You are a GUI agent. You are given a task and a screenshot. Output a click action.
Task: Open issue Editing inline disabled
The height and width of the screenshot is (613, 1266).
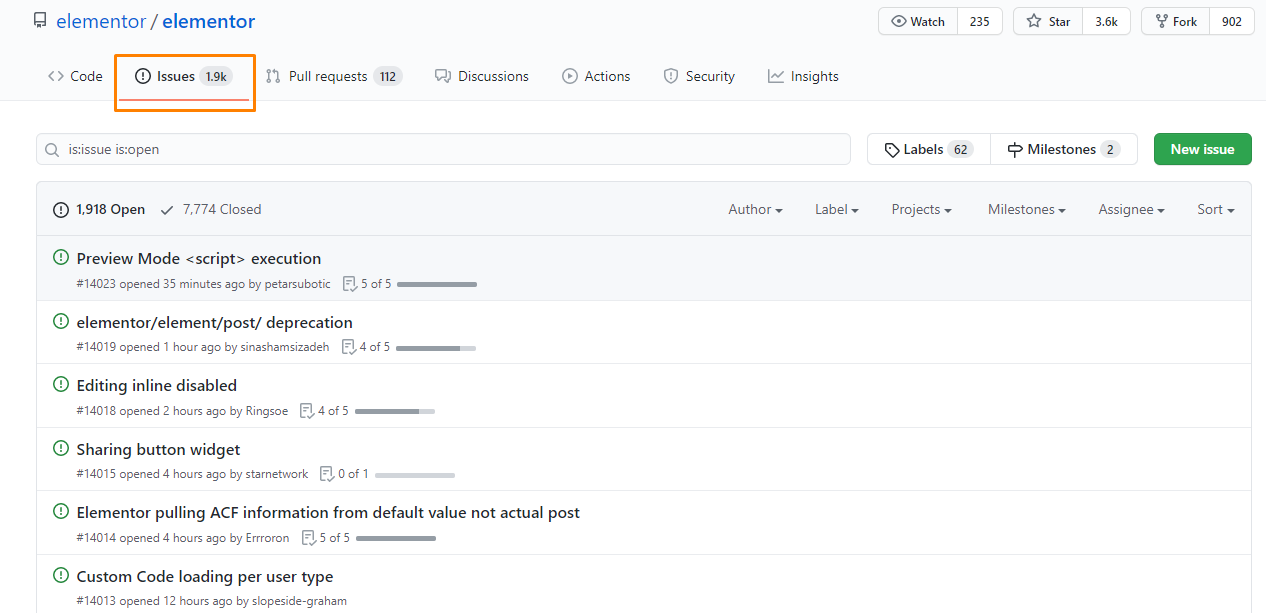tap(157, 386)
